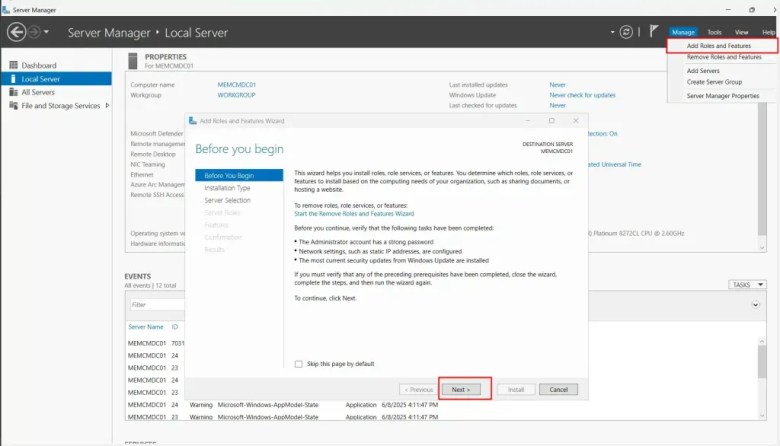Click the Next button in wizard

coord(461,389)
